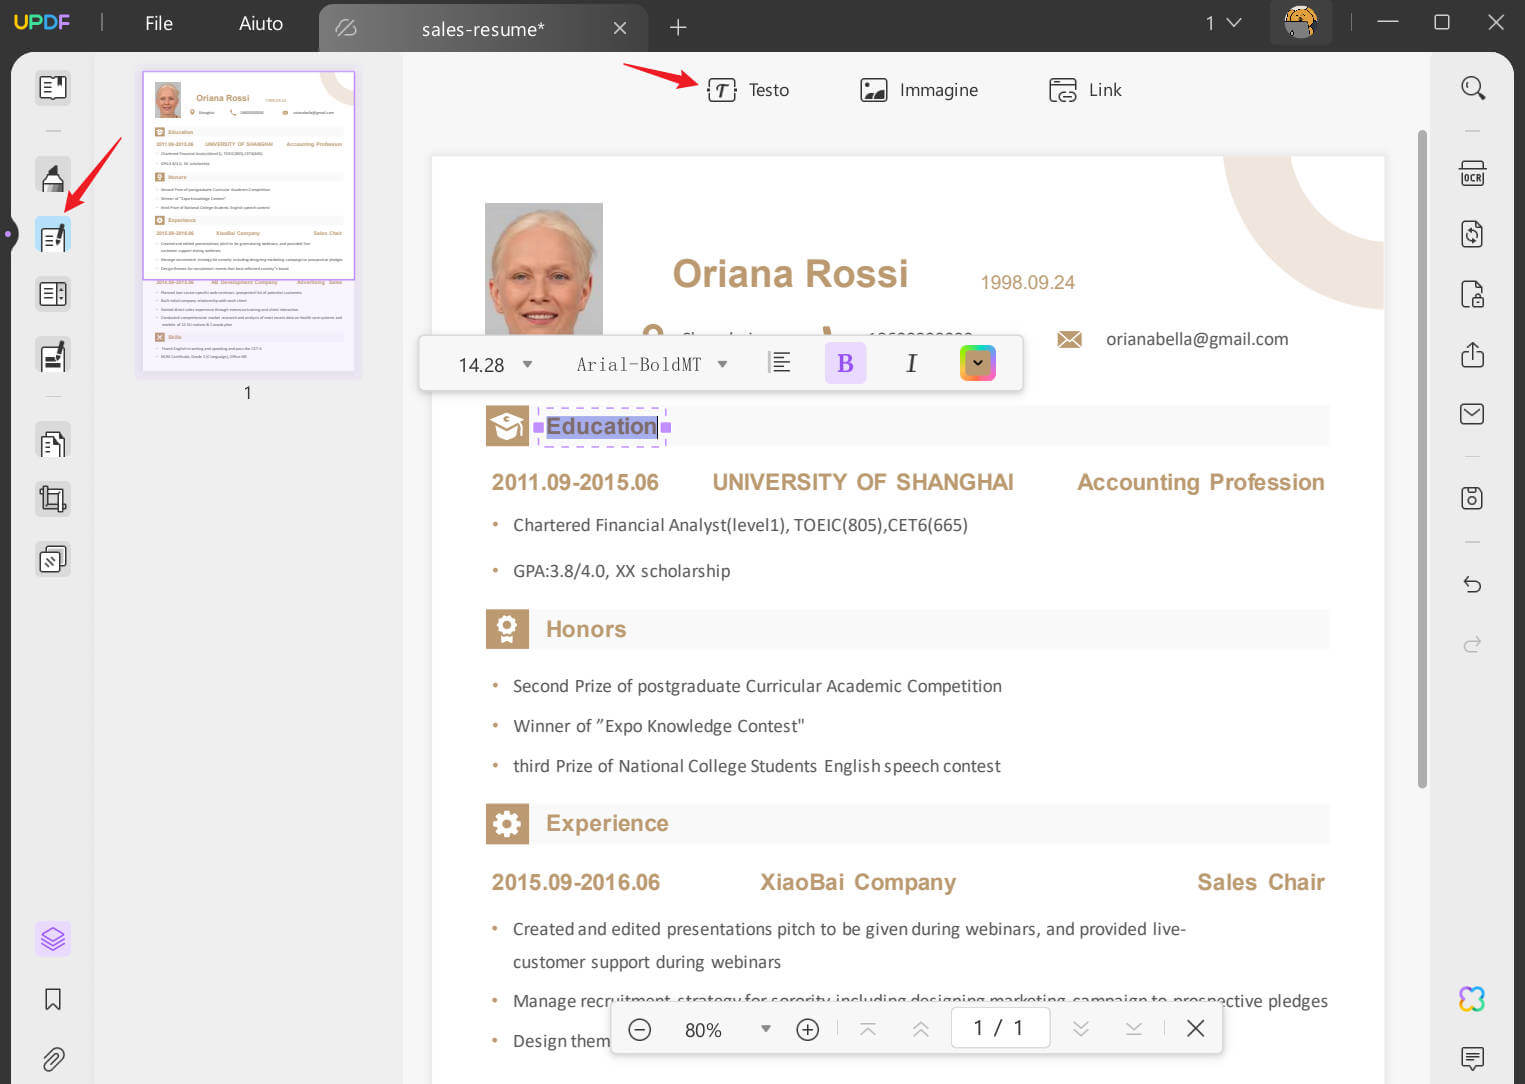Show the Layers panel
Screen dimensions: 1525x1084
pyautogui.click(x=53, y=939)
